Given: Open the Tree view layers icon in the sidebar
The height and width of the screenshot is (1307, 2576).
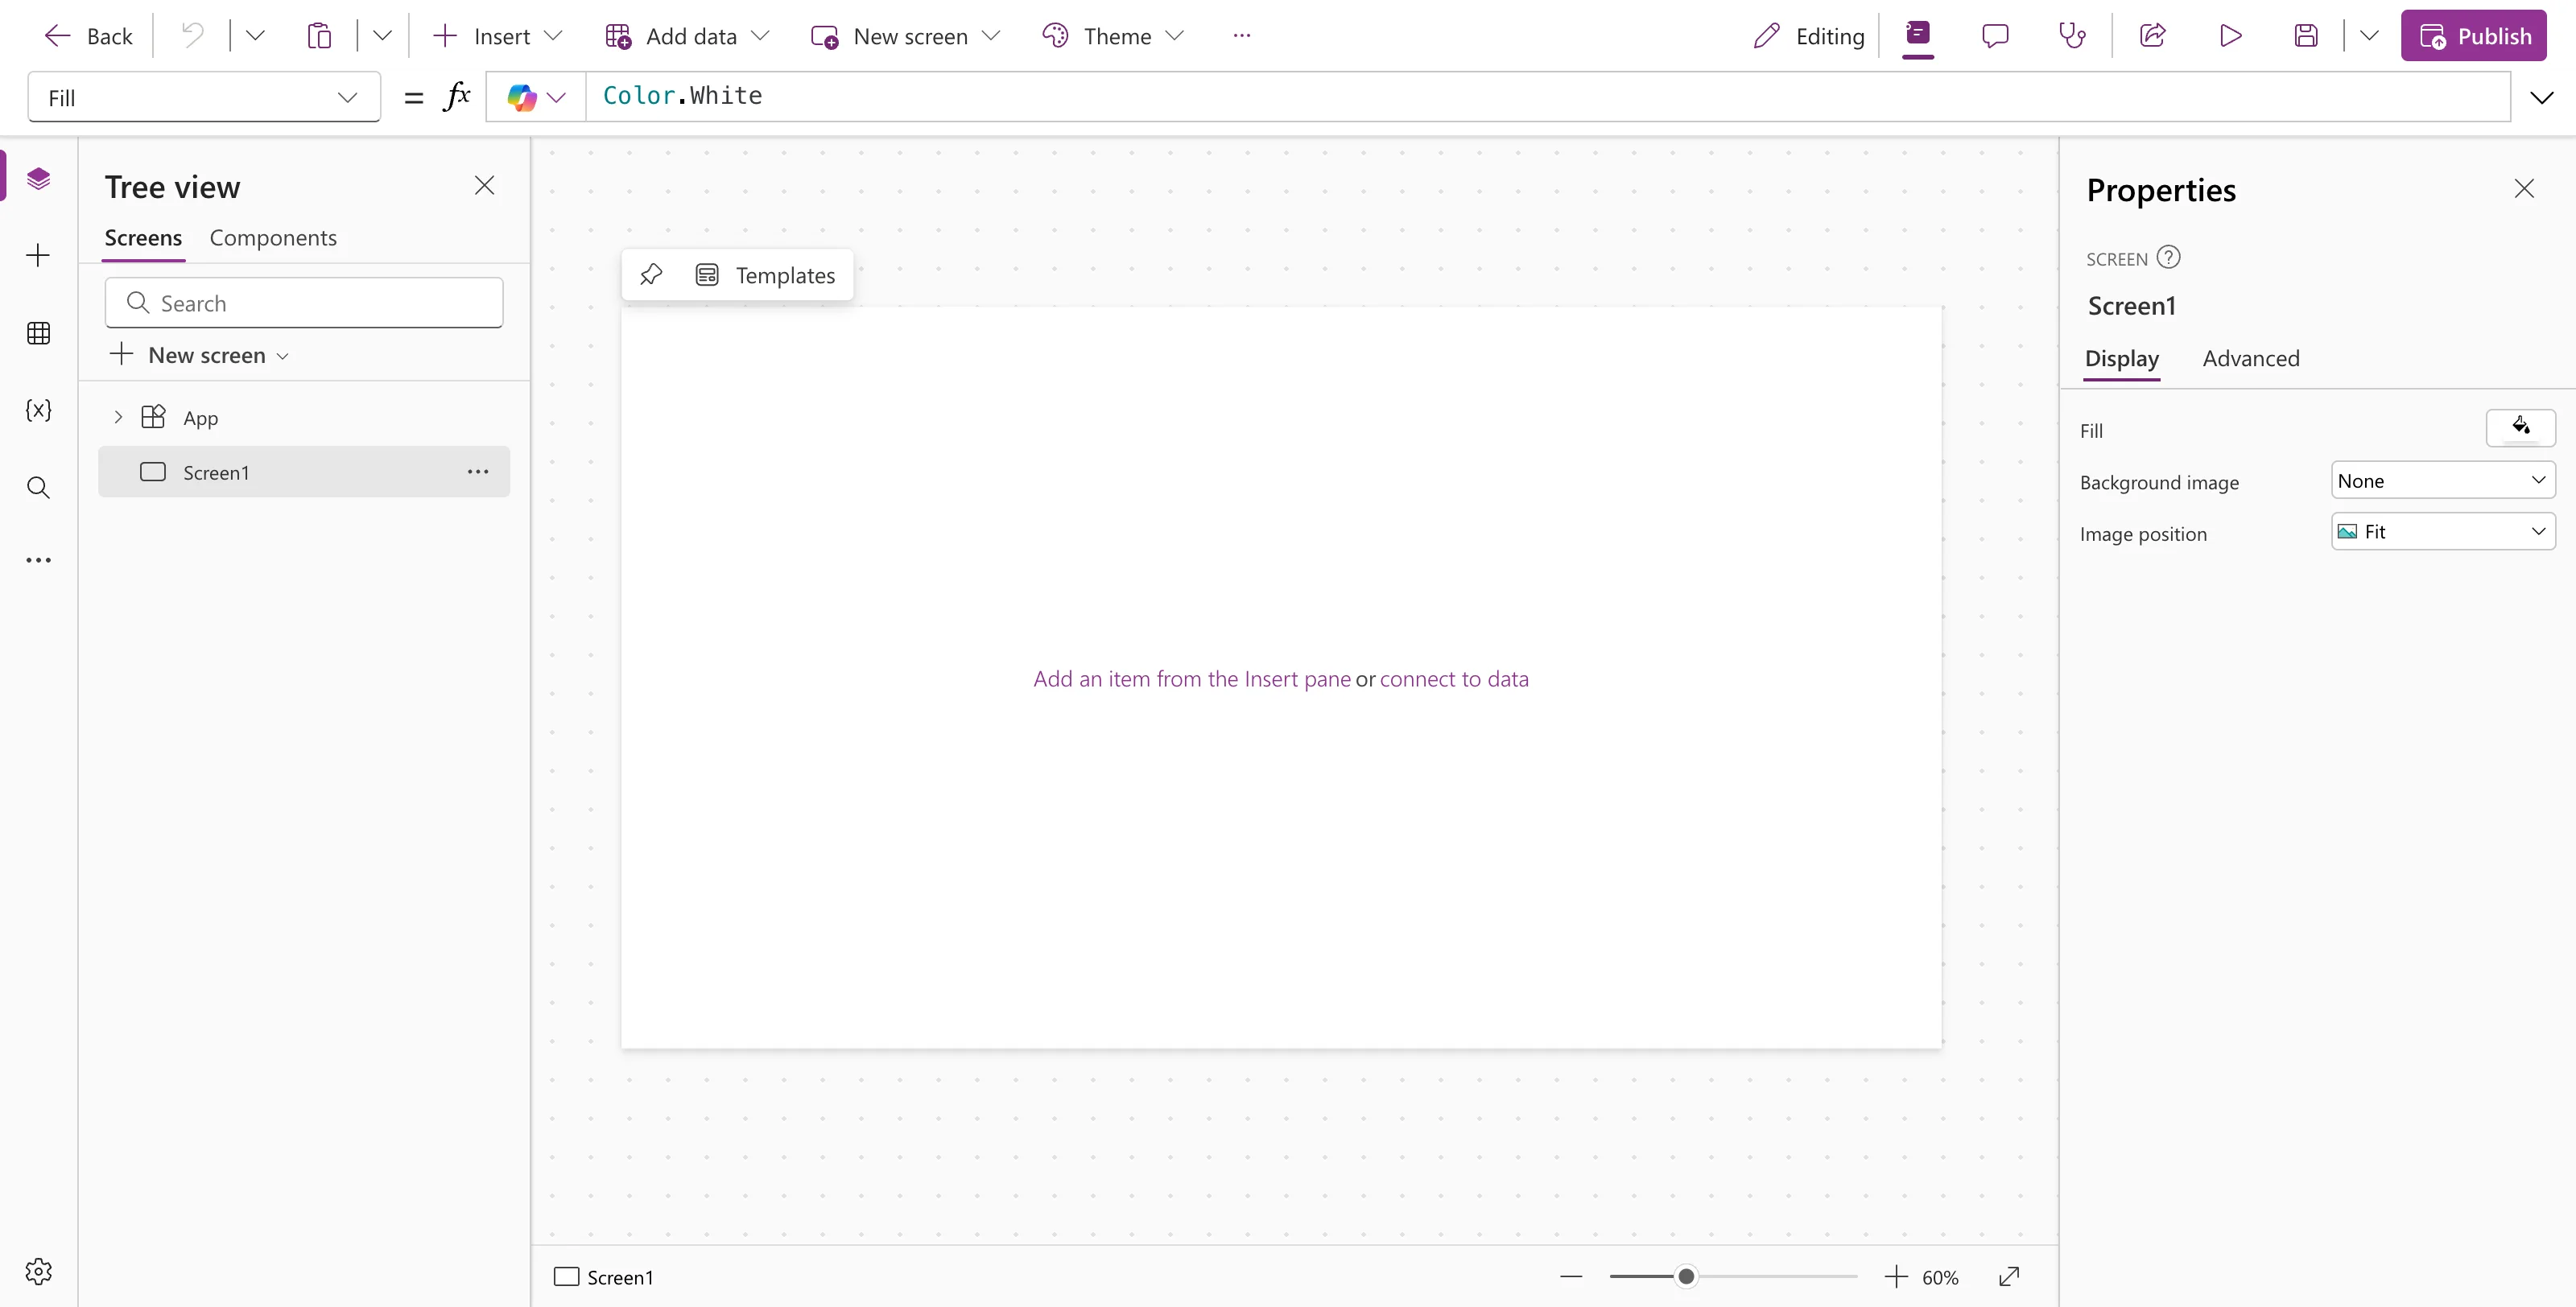Looking at the screenshot, I should pyautogui.click(x=38, y=179).
